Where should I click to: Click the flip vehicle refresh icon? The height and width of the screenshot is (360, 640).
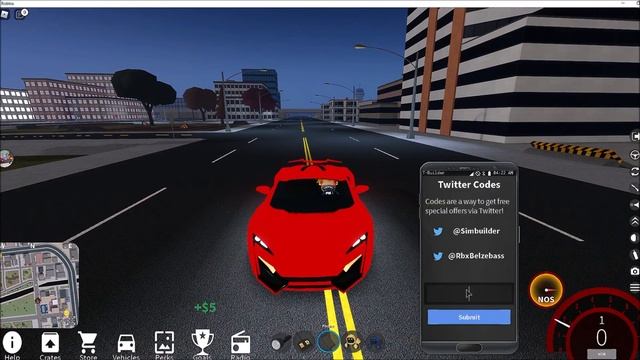(635, 172)
